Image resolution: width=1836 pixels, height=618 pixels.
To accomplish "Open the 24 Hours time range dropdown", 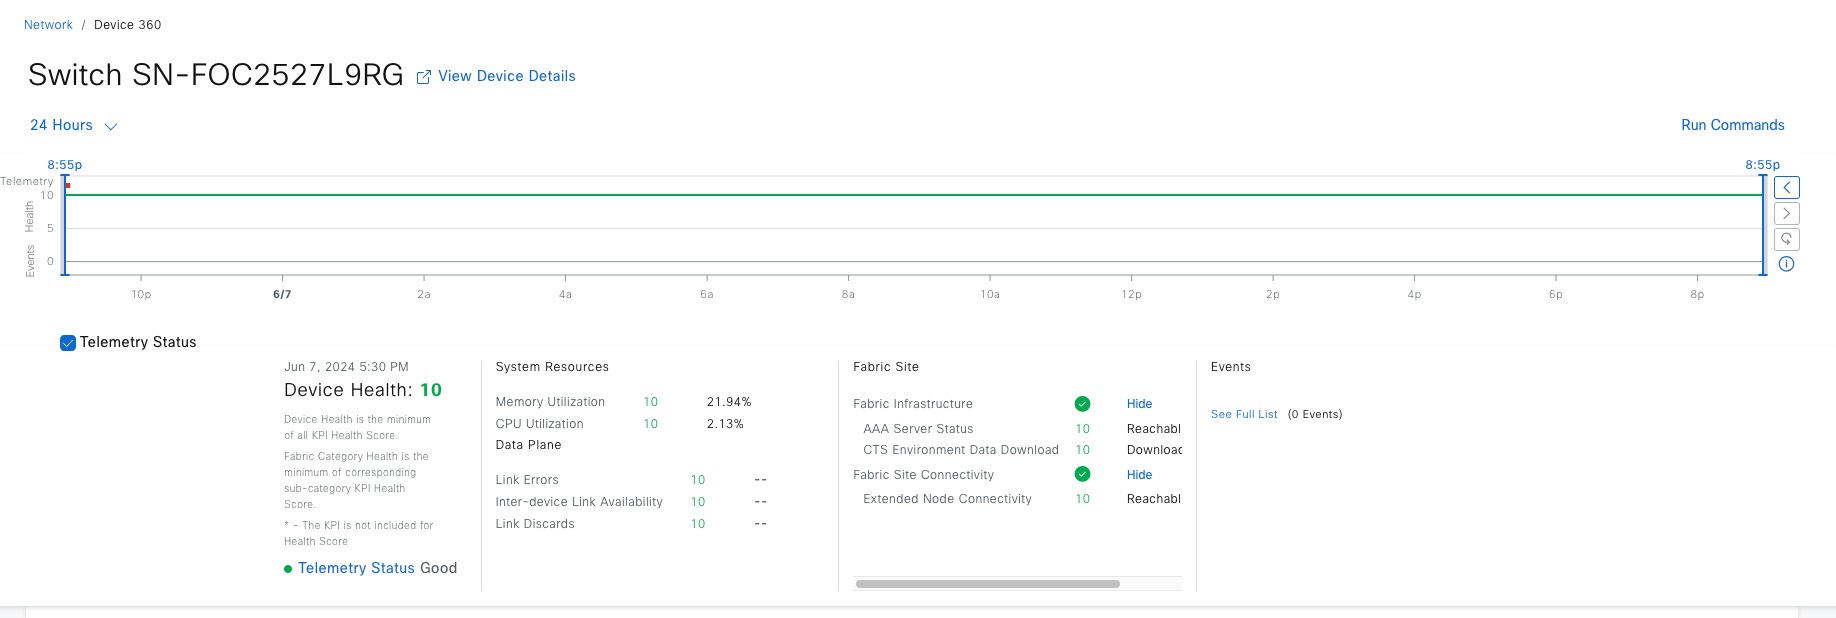I will coord(74,126).
